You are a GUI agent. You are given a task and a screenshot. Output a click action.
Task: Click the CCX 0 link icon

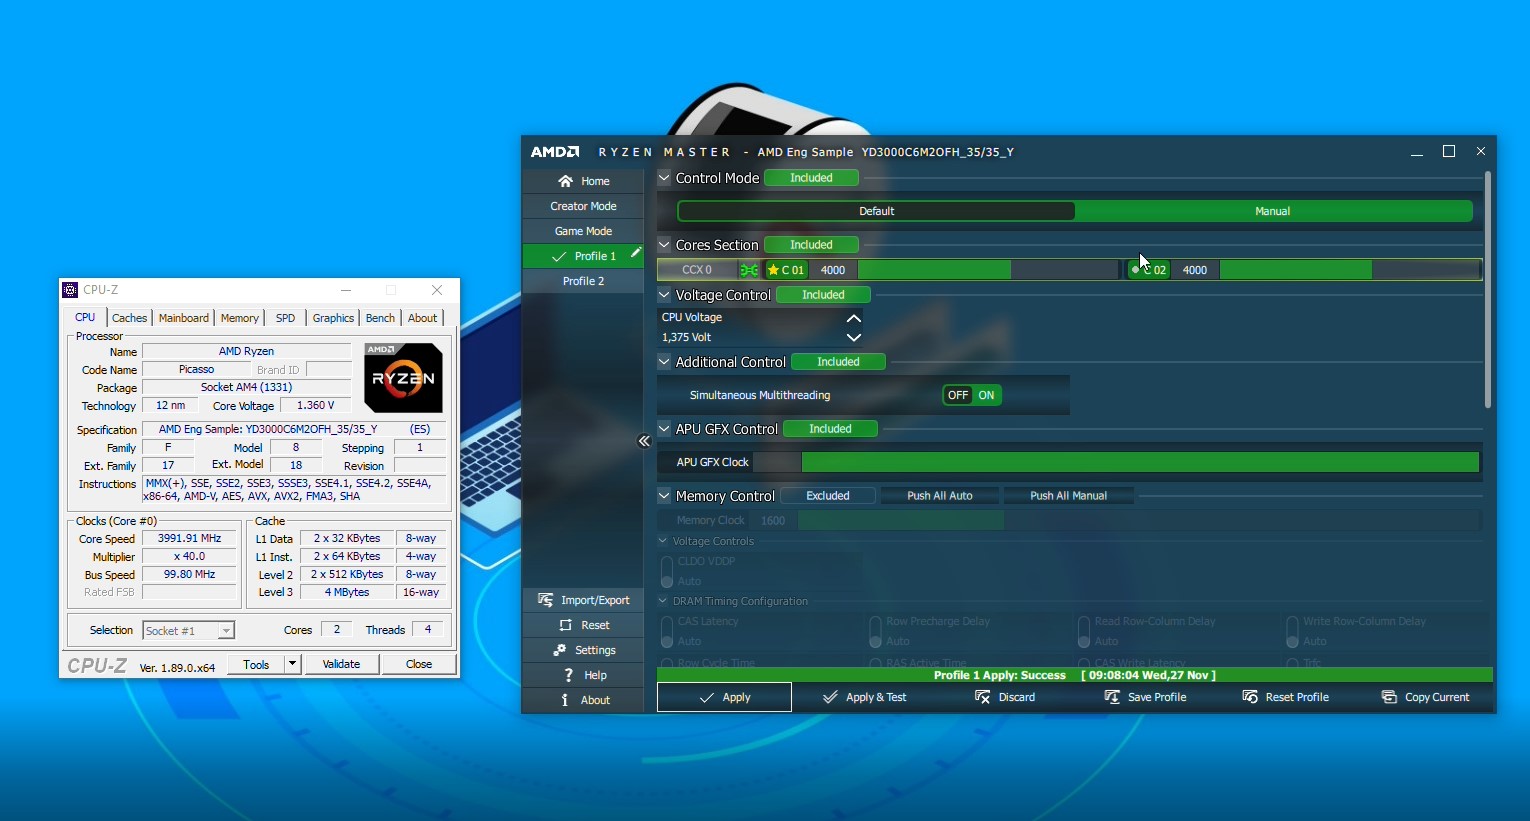(x=749, y=270)
